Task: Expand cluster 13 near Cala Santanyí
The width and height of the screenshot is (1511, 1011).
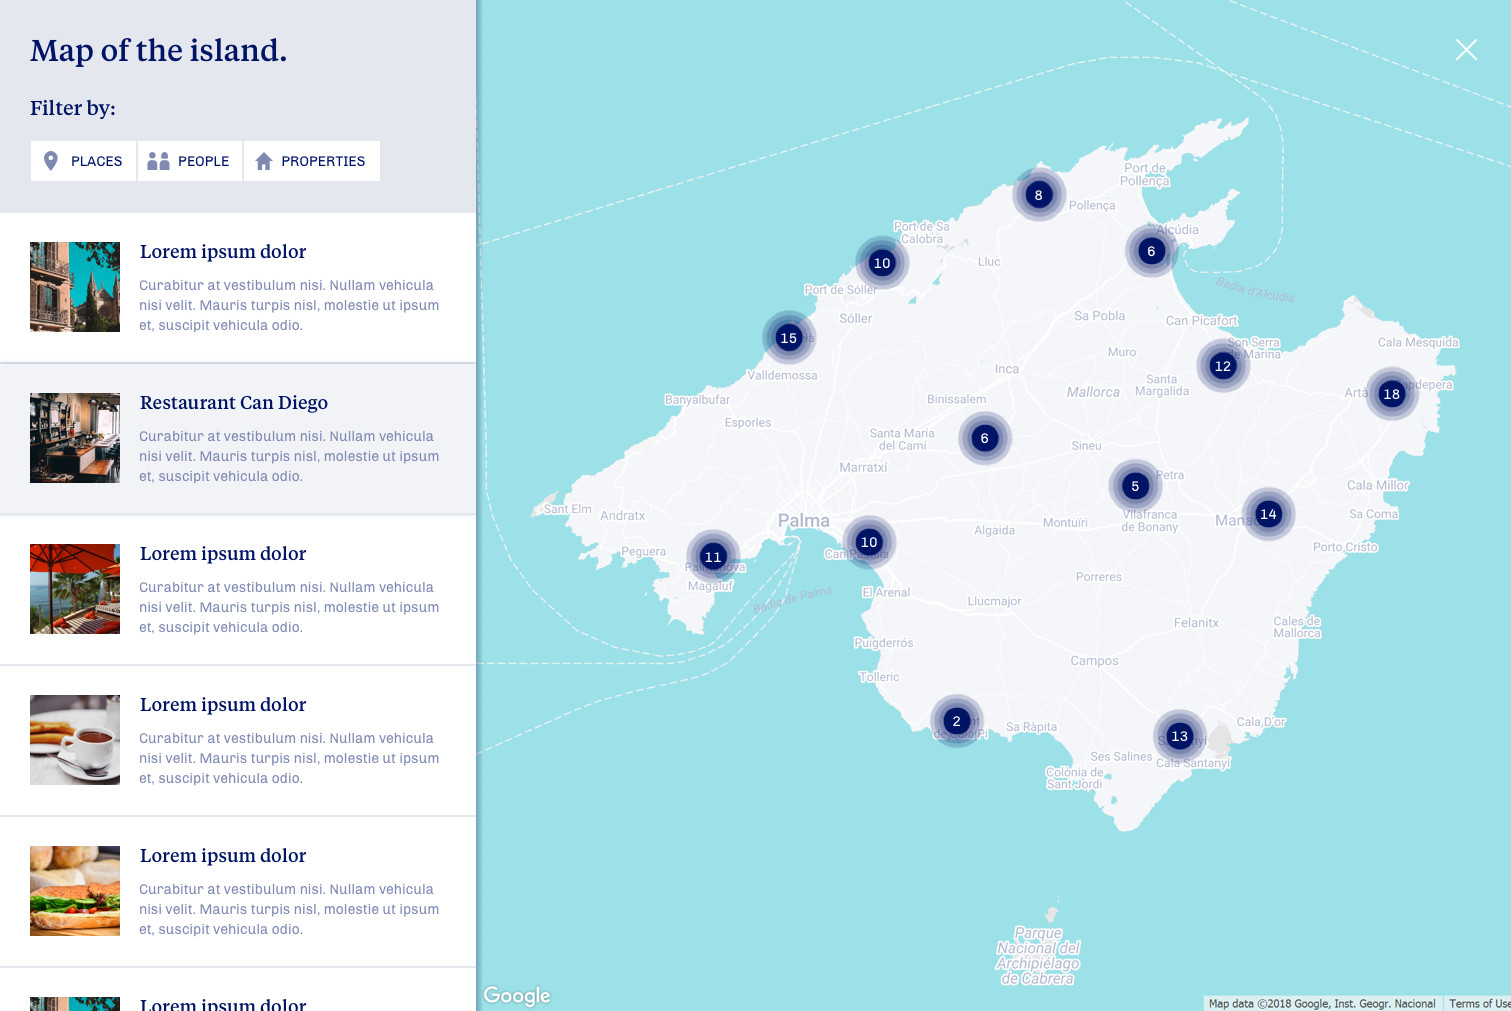Action: [x=1179, y=736]
